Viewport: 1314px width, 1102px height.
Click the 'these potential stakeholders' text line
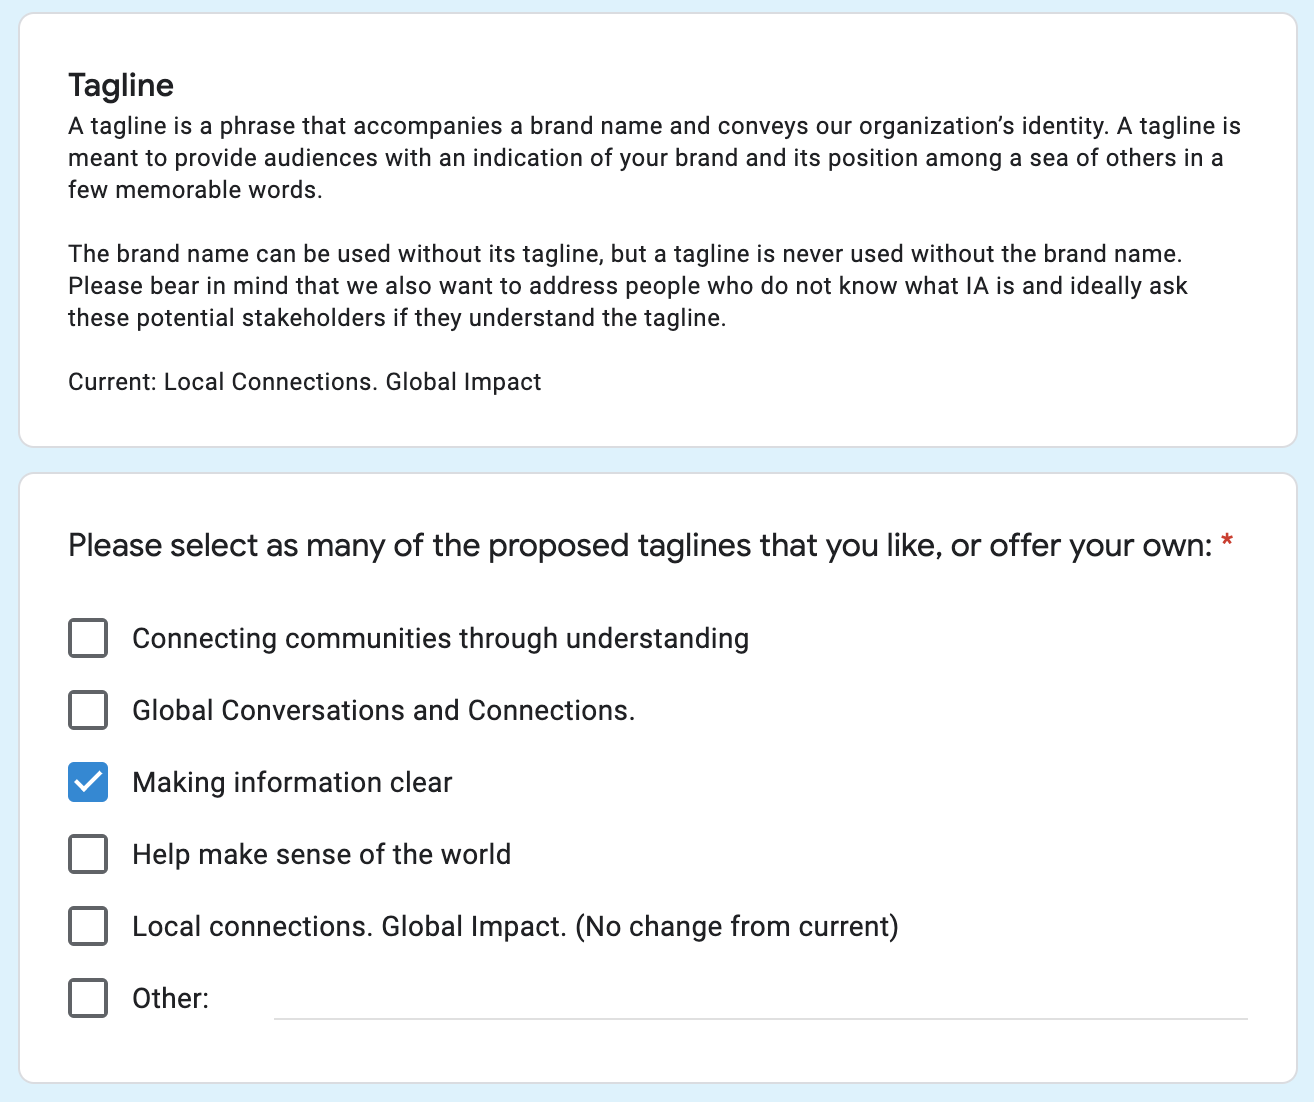pos(397,318)
